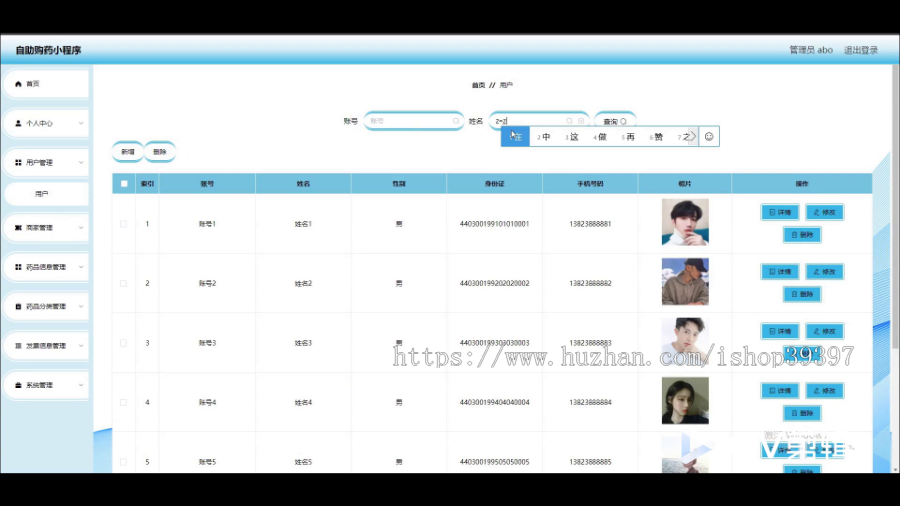Viewport: 900px width, 506px height.
Task: Open the photo thumbnail of 账号1
Action: 685,222
